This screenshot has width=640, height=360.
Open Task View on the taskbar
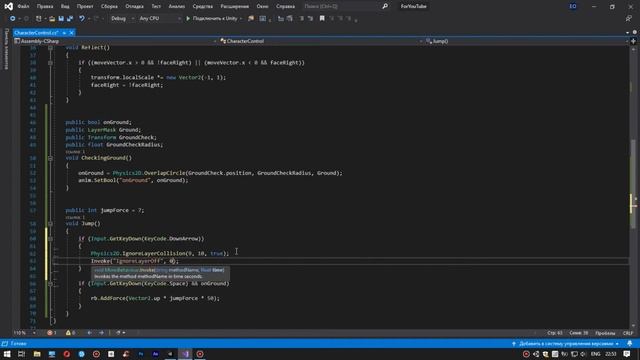pyautogui.click(x=22, y=354)
